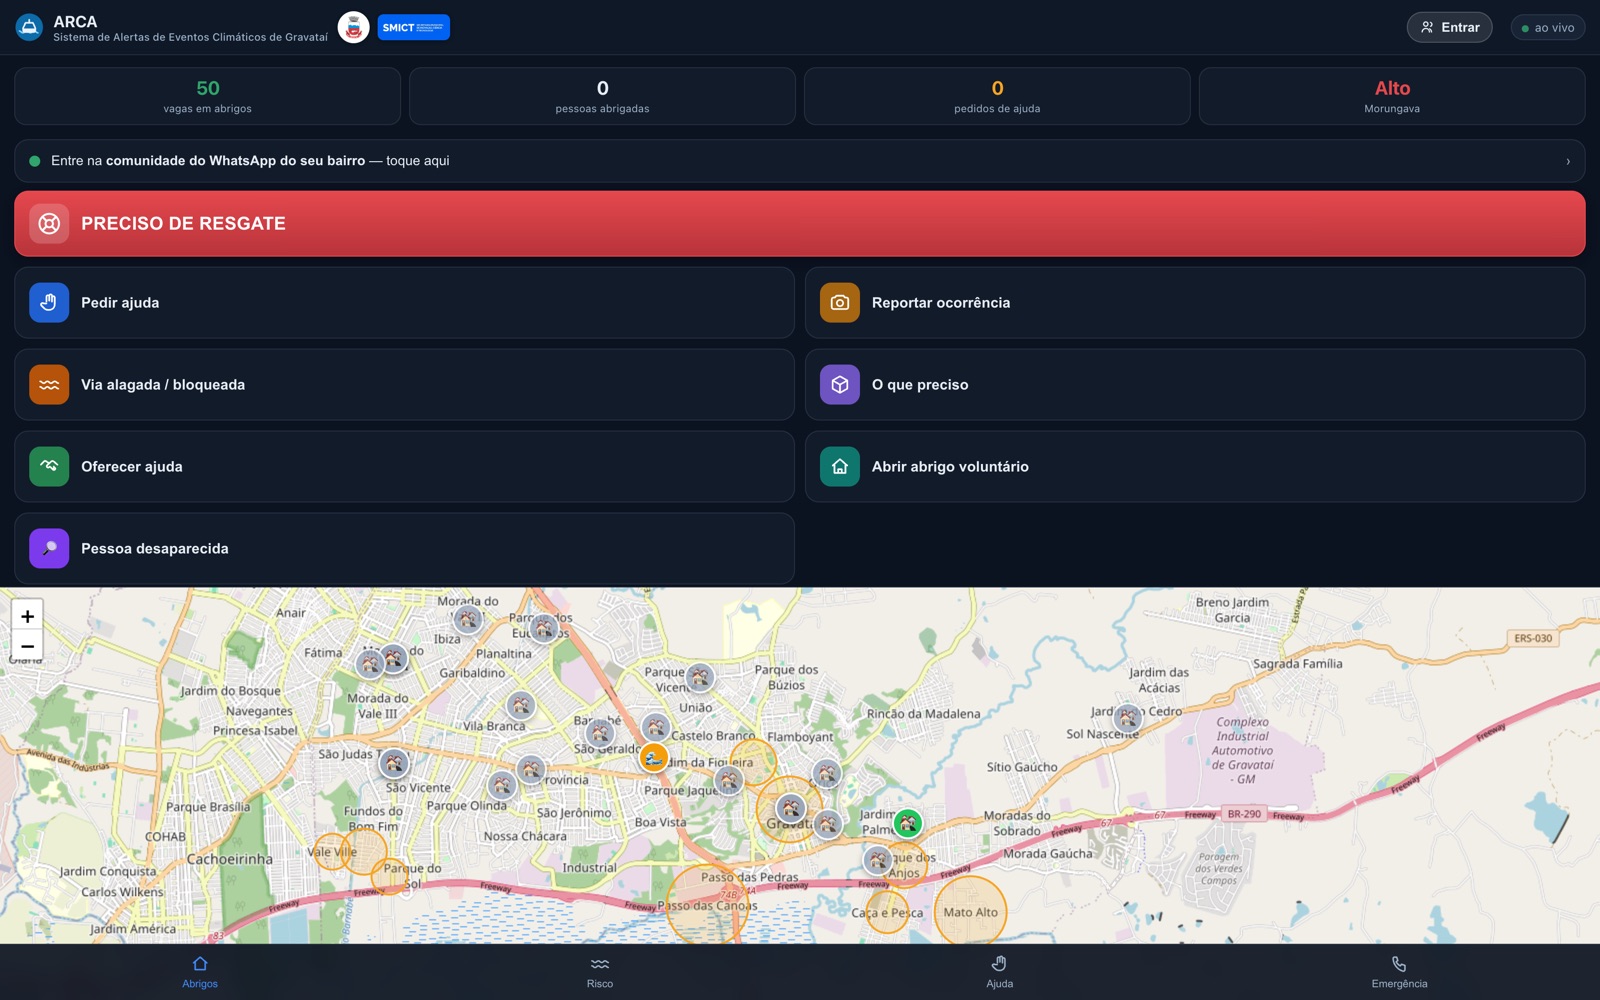Select the orange flood marker near Castelo Branco
The height and width of the screenshot is (1000, 1600).
653,757
